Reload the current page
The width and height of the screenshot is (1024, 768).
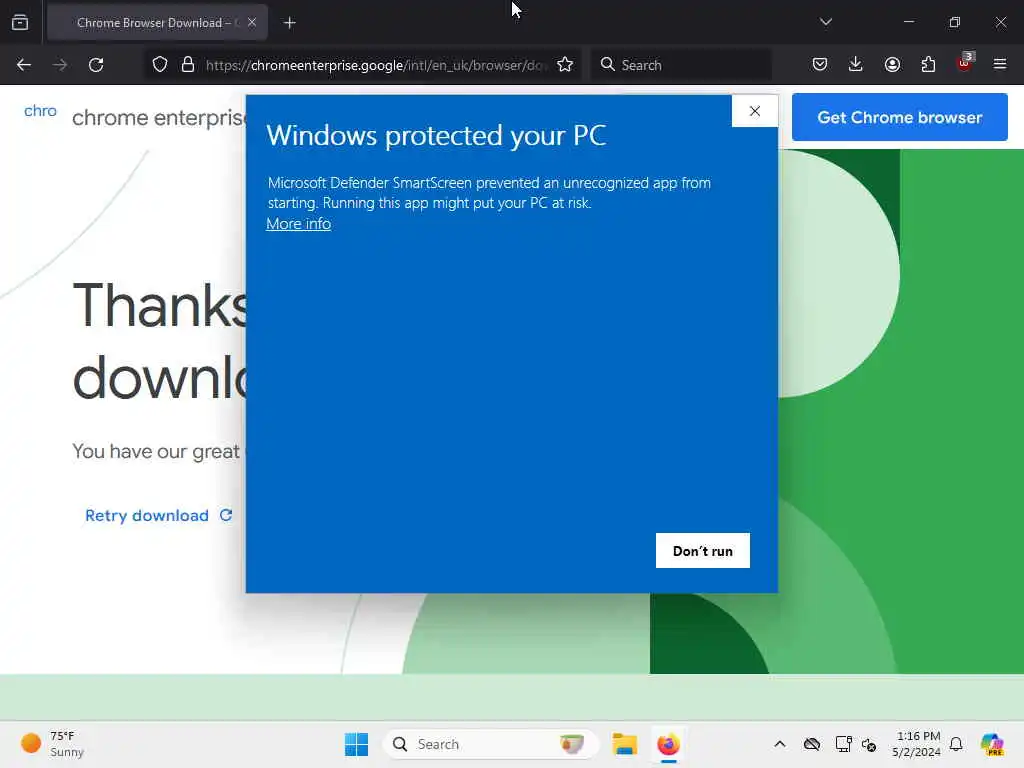click(96, 65)
